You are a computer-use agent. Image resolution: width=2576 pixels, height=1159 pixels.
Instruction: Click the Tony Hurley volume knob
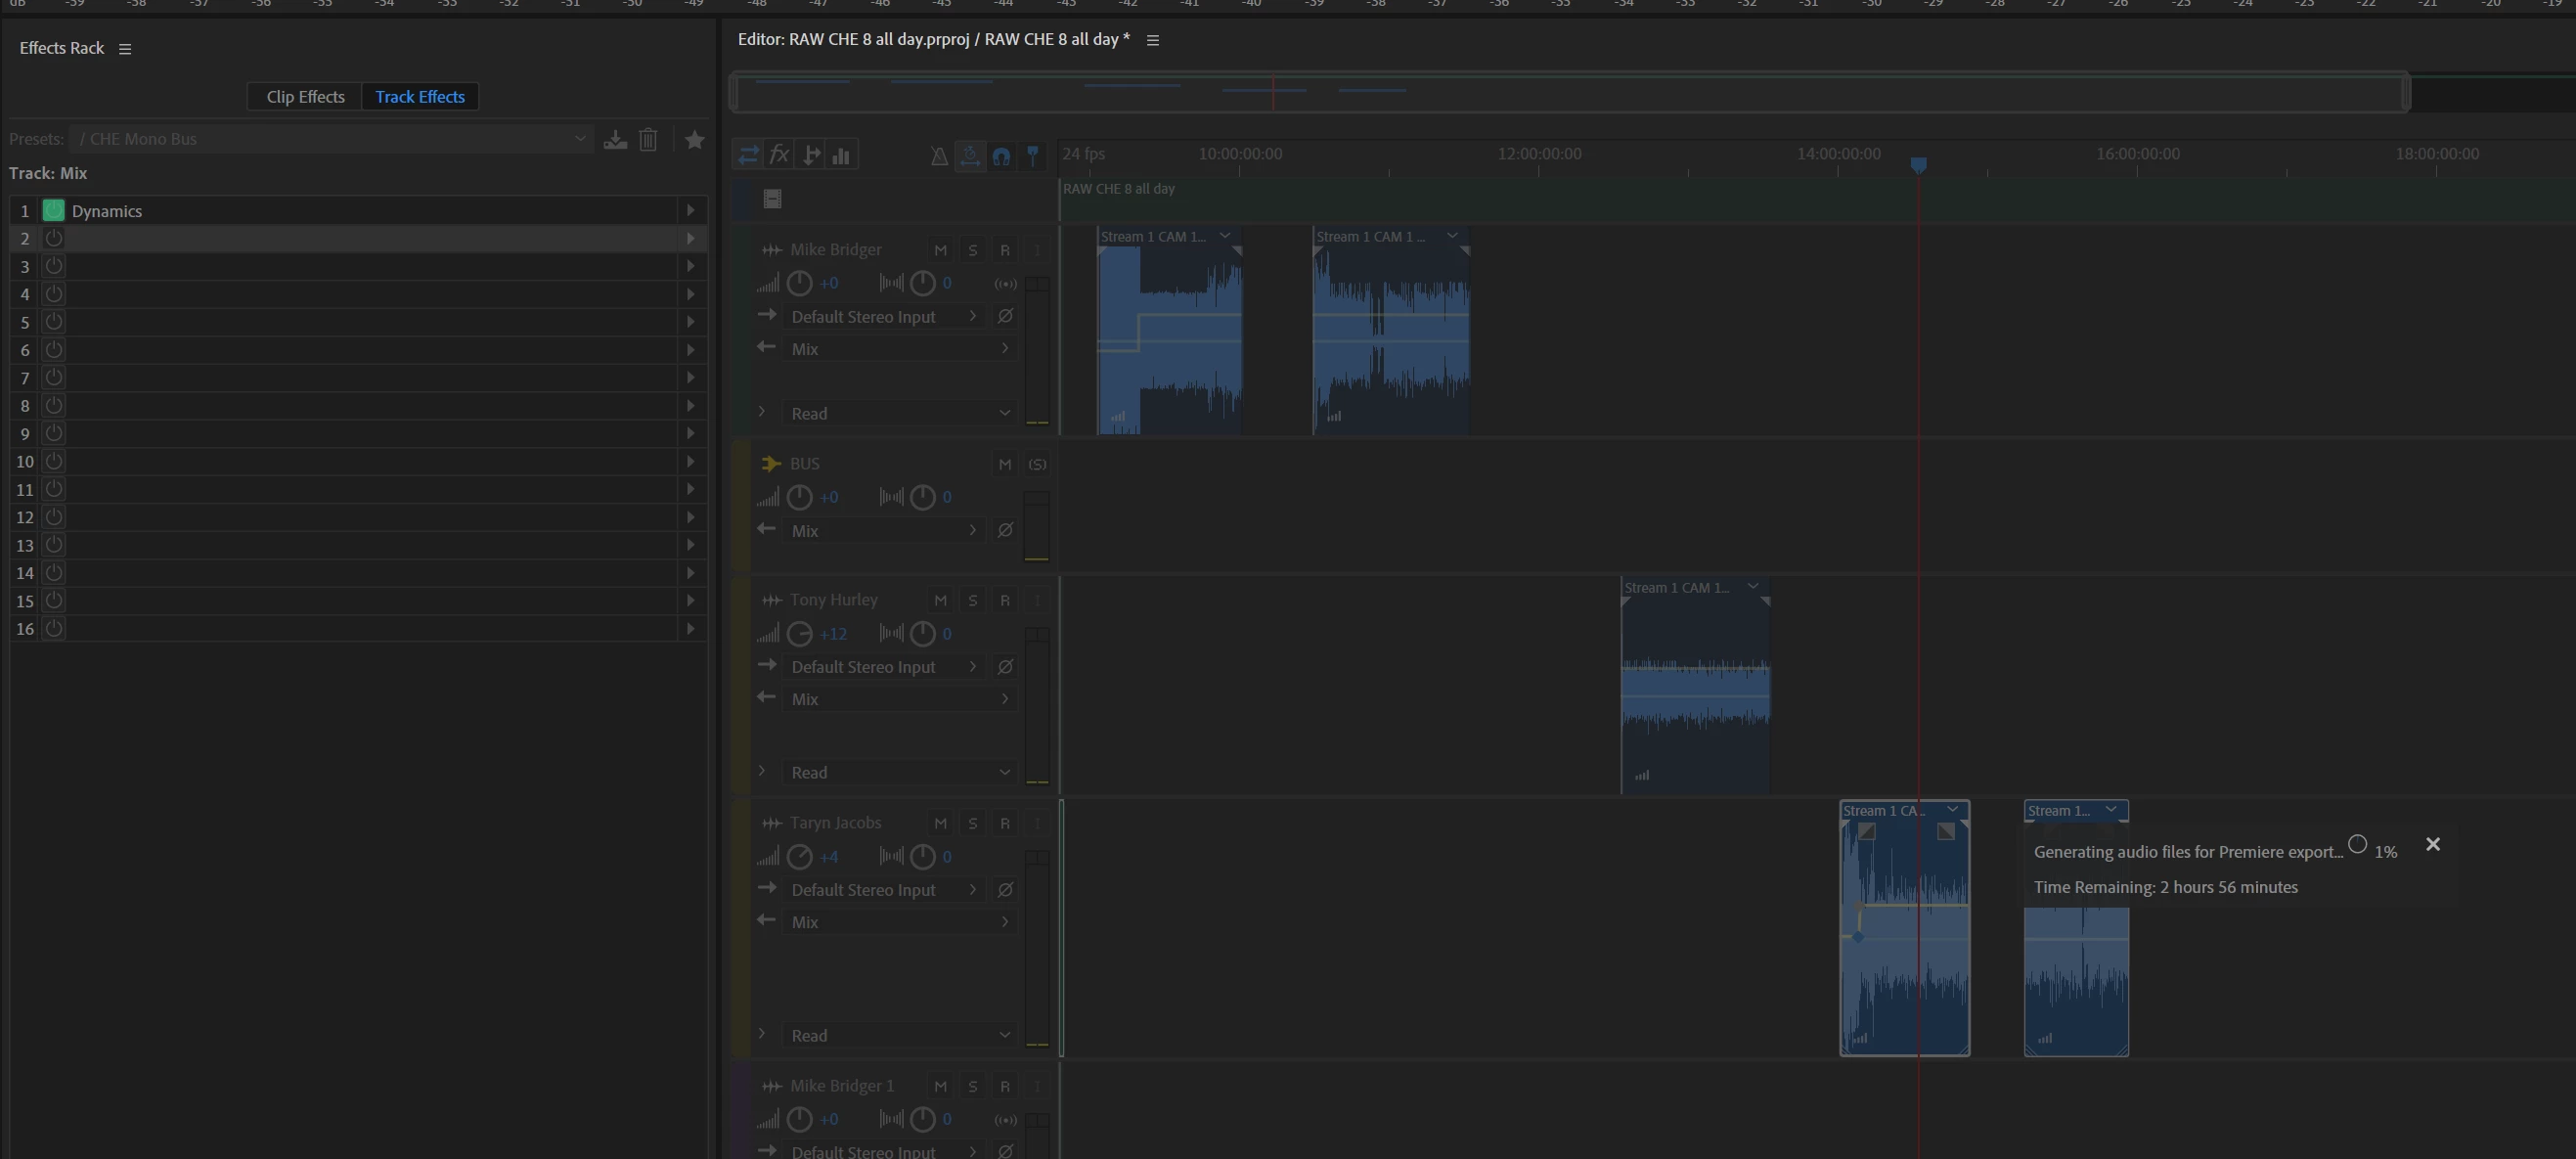[x=799, y=634]
